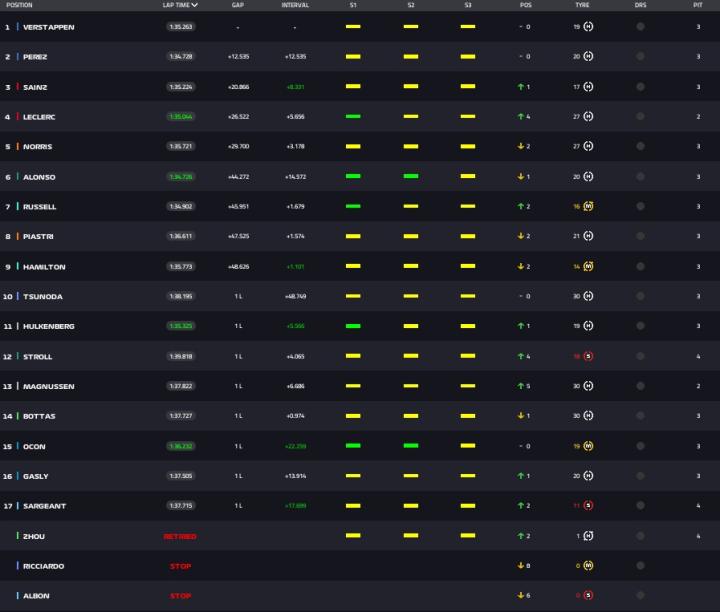Sort by the POSITION column header
Viewport: 720px width, 612px height.
point(19,5)
